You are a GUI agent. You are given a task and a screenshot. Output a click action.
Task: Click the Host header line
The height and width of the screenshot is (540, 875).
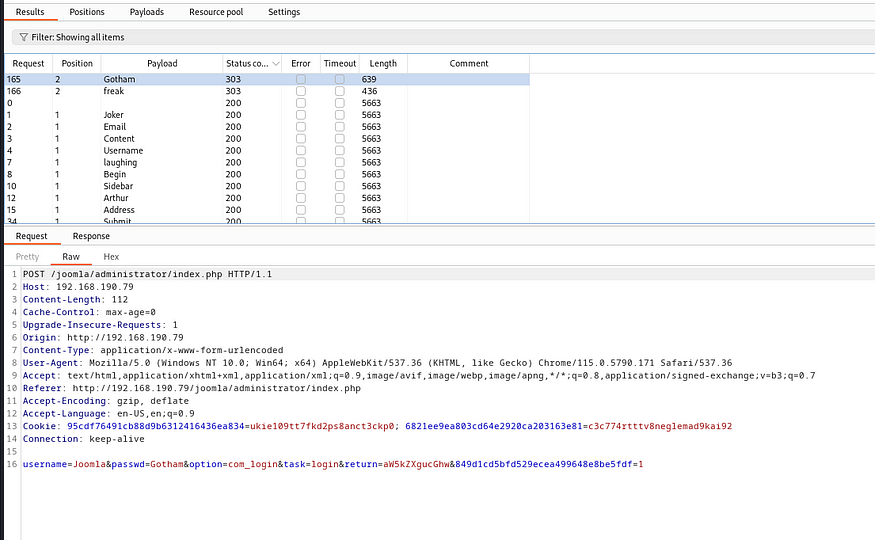coord(78,287)
